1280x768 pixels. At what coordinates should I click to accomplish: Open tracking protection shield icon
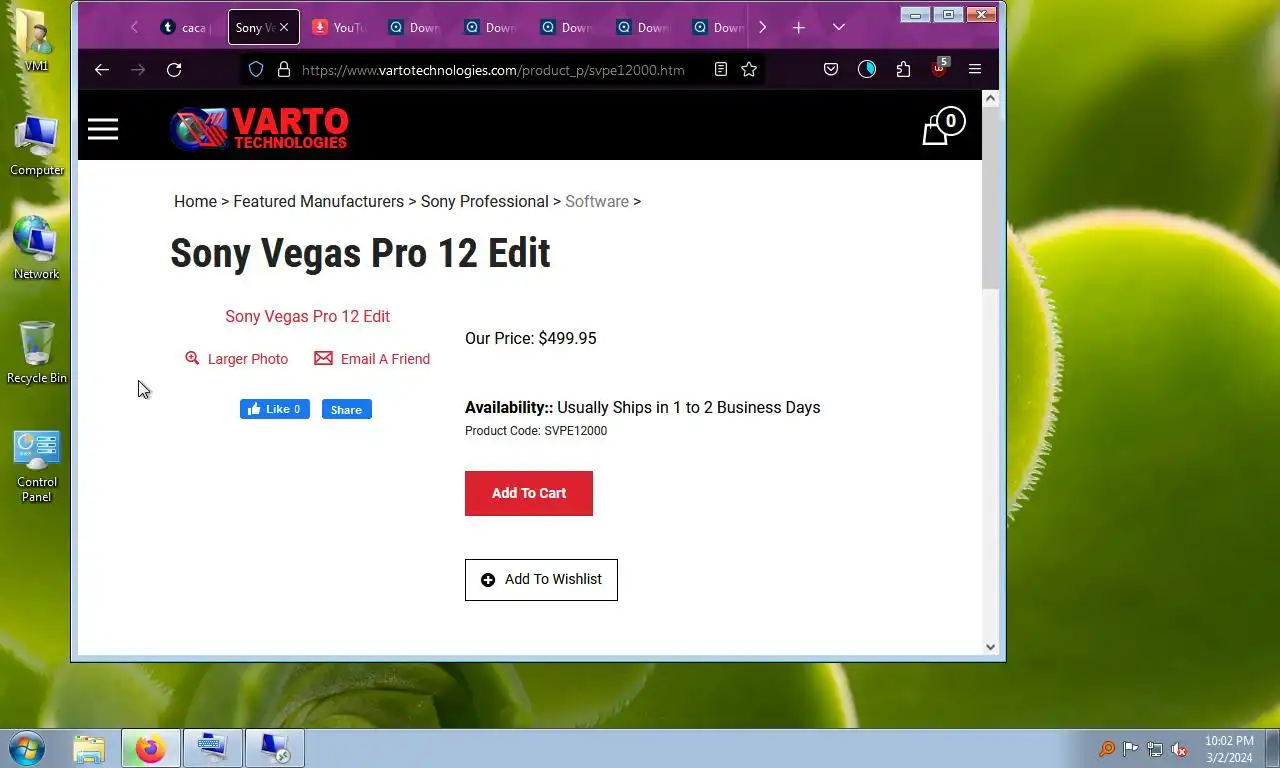click(256, 69)
